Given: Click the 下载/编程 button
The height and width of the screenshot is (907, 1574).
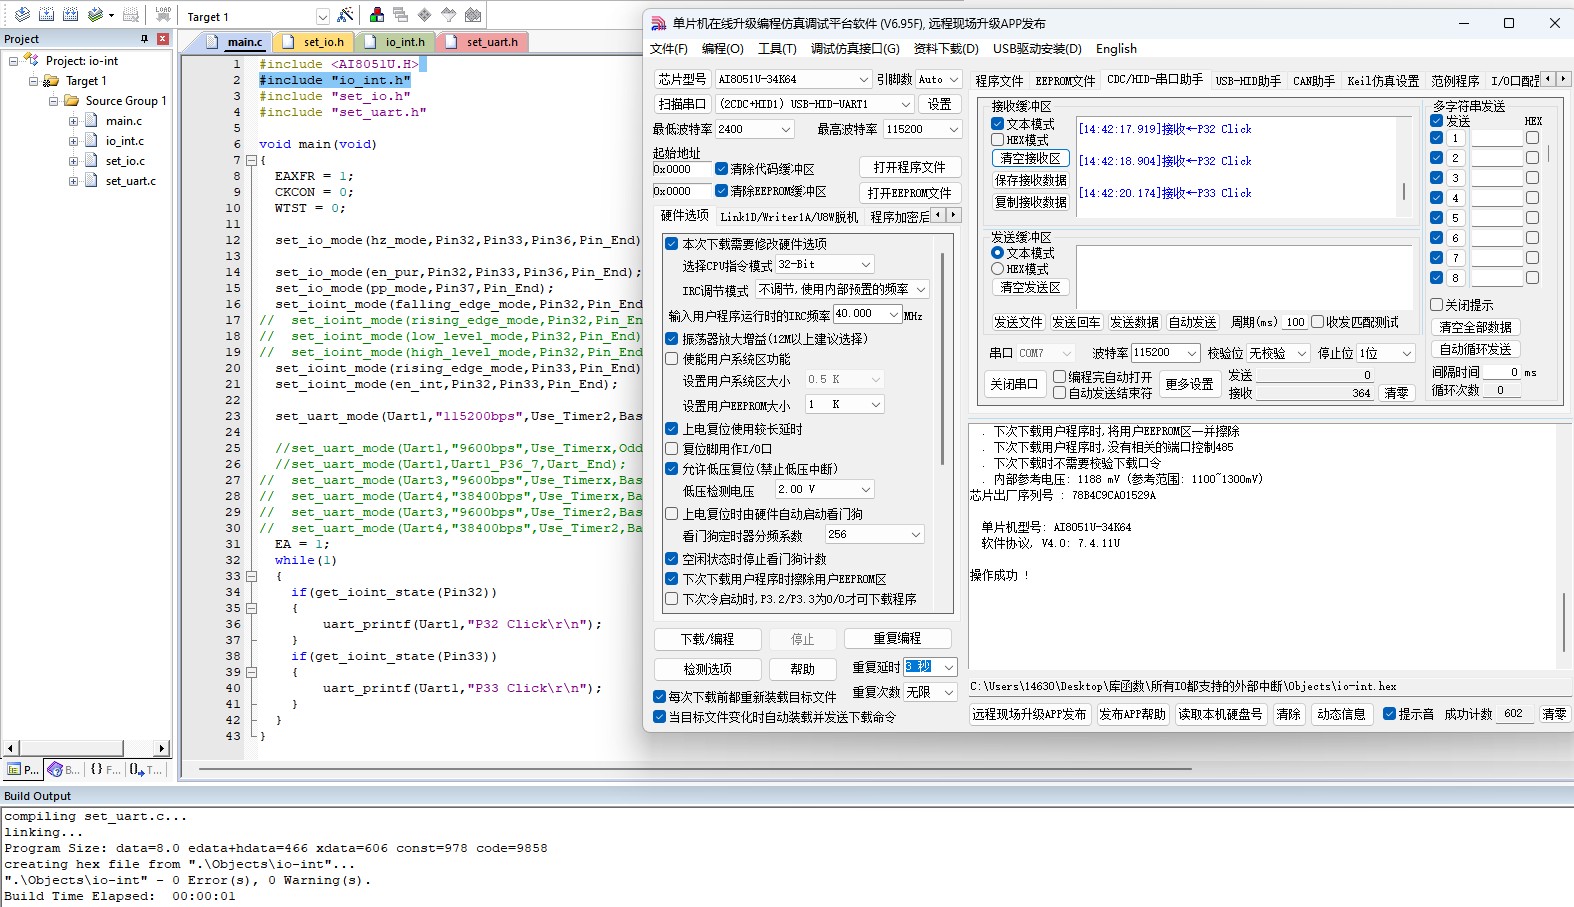Looking at the screenshot, I should pyautogui.click(x=707, y=639).
